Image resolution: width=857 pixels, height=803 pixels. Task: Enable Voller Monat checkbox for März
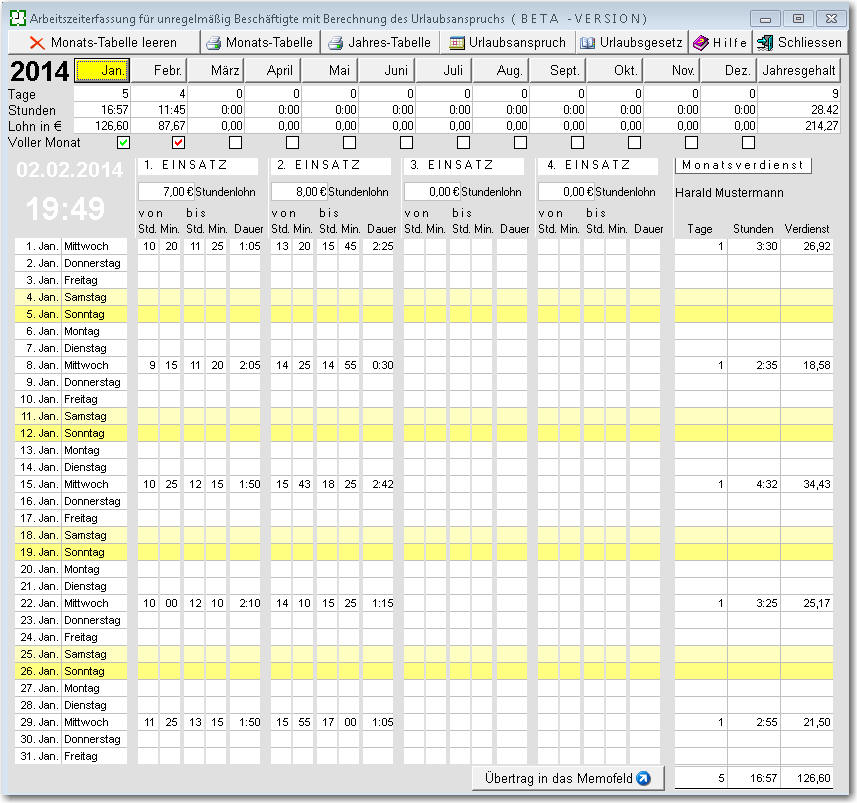(236, 143)
